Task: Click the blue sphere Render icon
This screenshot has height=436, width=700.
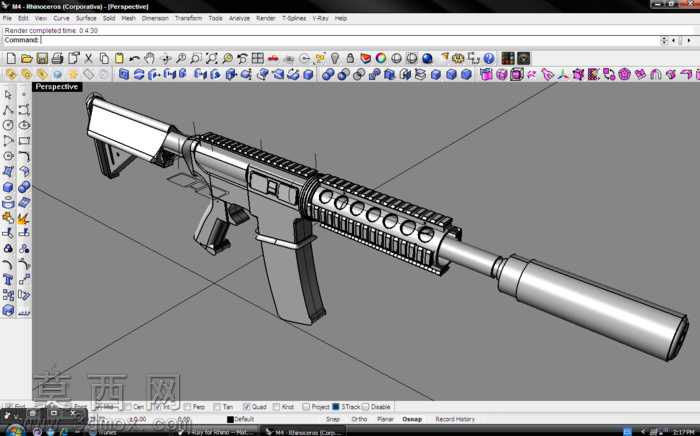Action: click(x=427, y=58)
